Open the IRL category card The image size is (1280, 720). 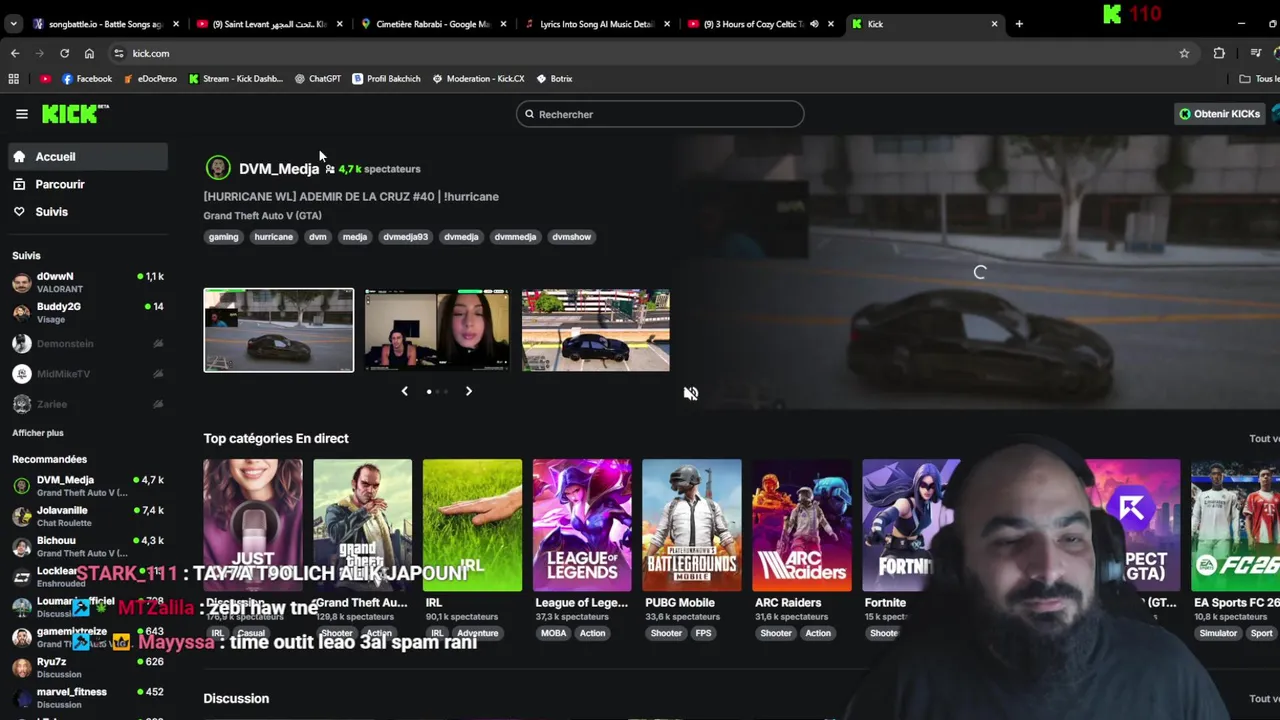[472, 525]
